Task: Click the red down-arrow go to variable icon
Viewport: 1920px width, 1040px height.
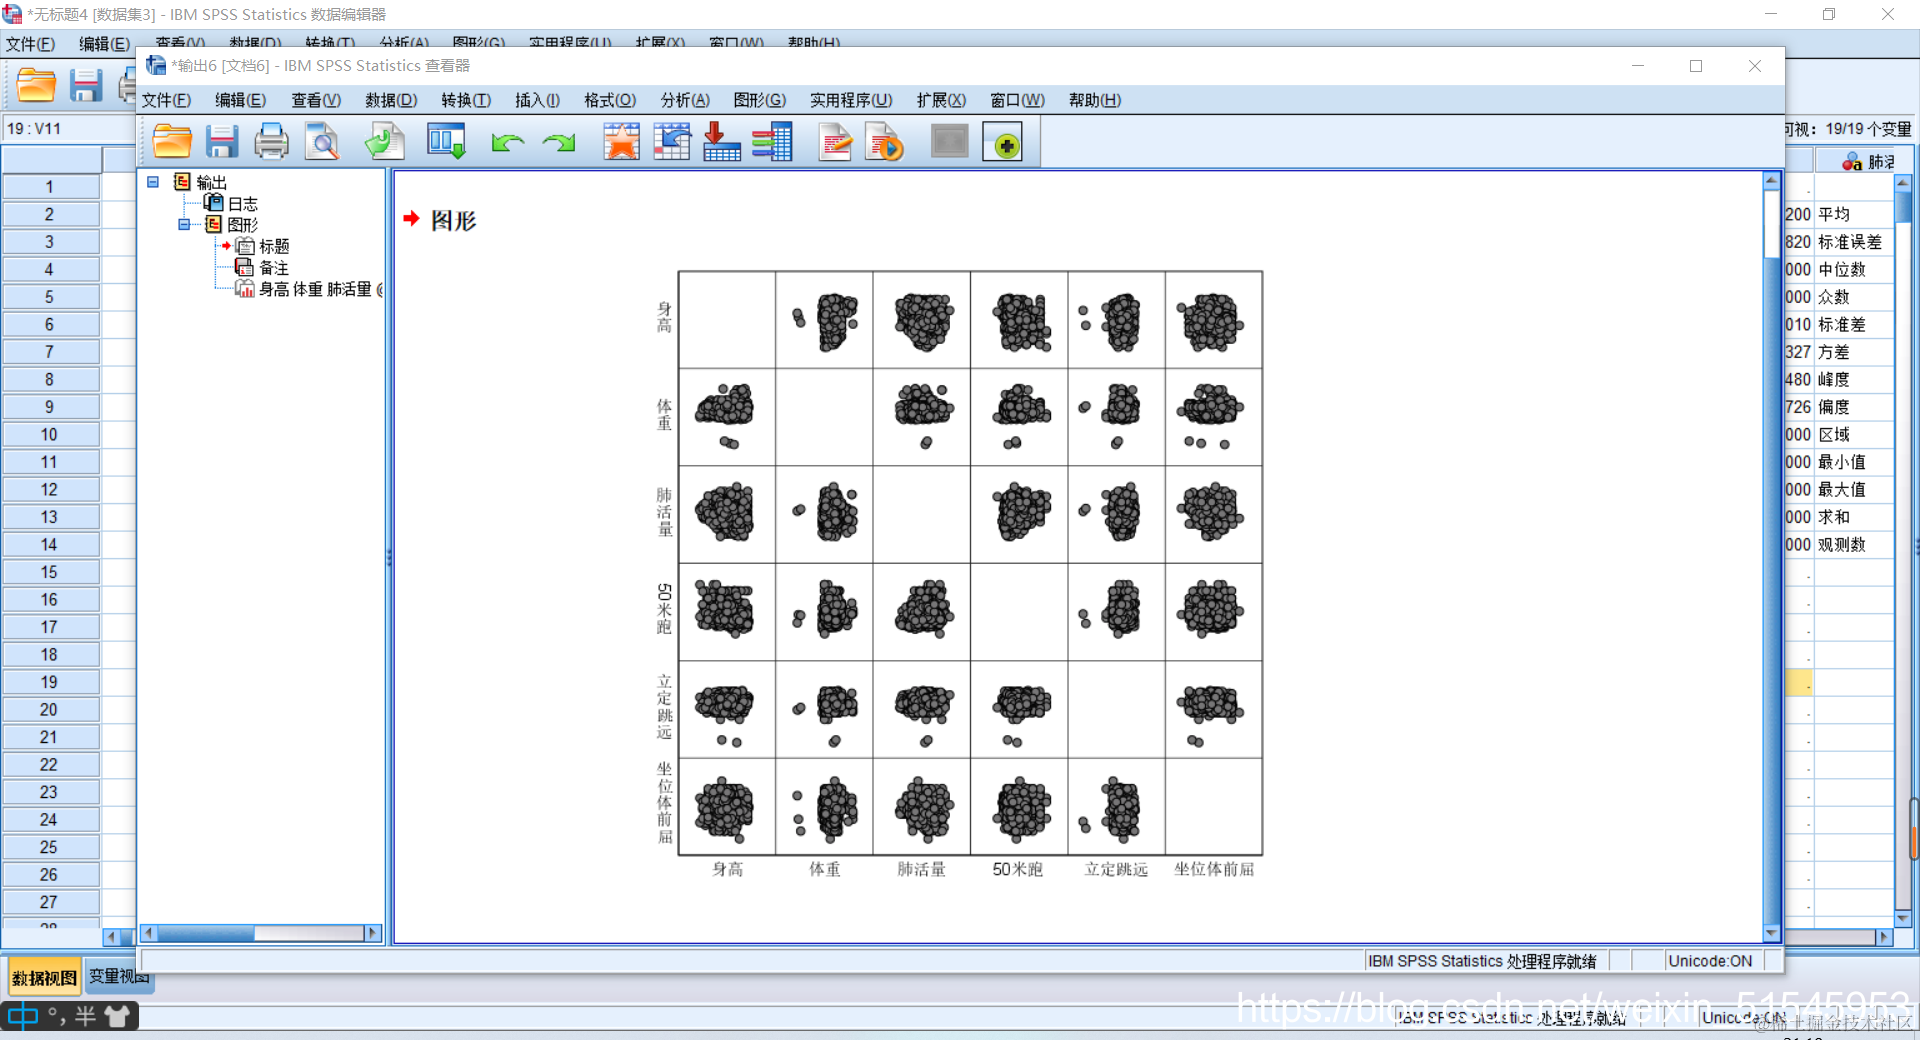Action: (721, 142)
